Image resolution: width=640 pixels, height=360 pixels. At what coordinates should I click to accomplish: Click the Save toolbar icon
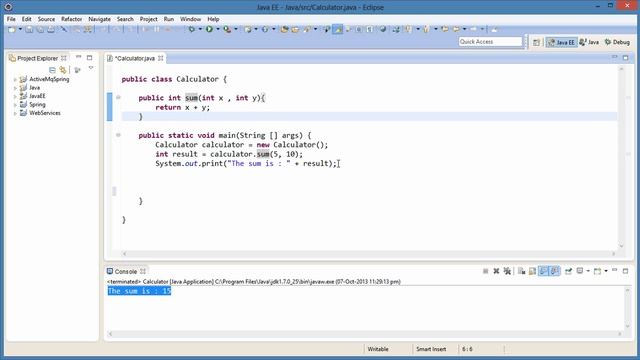click(x=29, y=29)
